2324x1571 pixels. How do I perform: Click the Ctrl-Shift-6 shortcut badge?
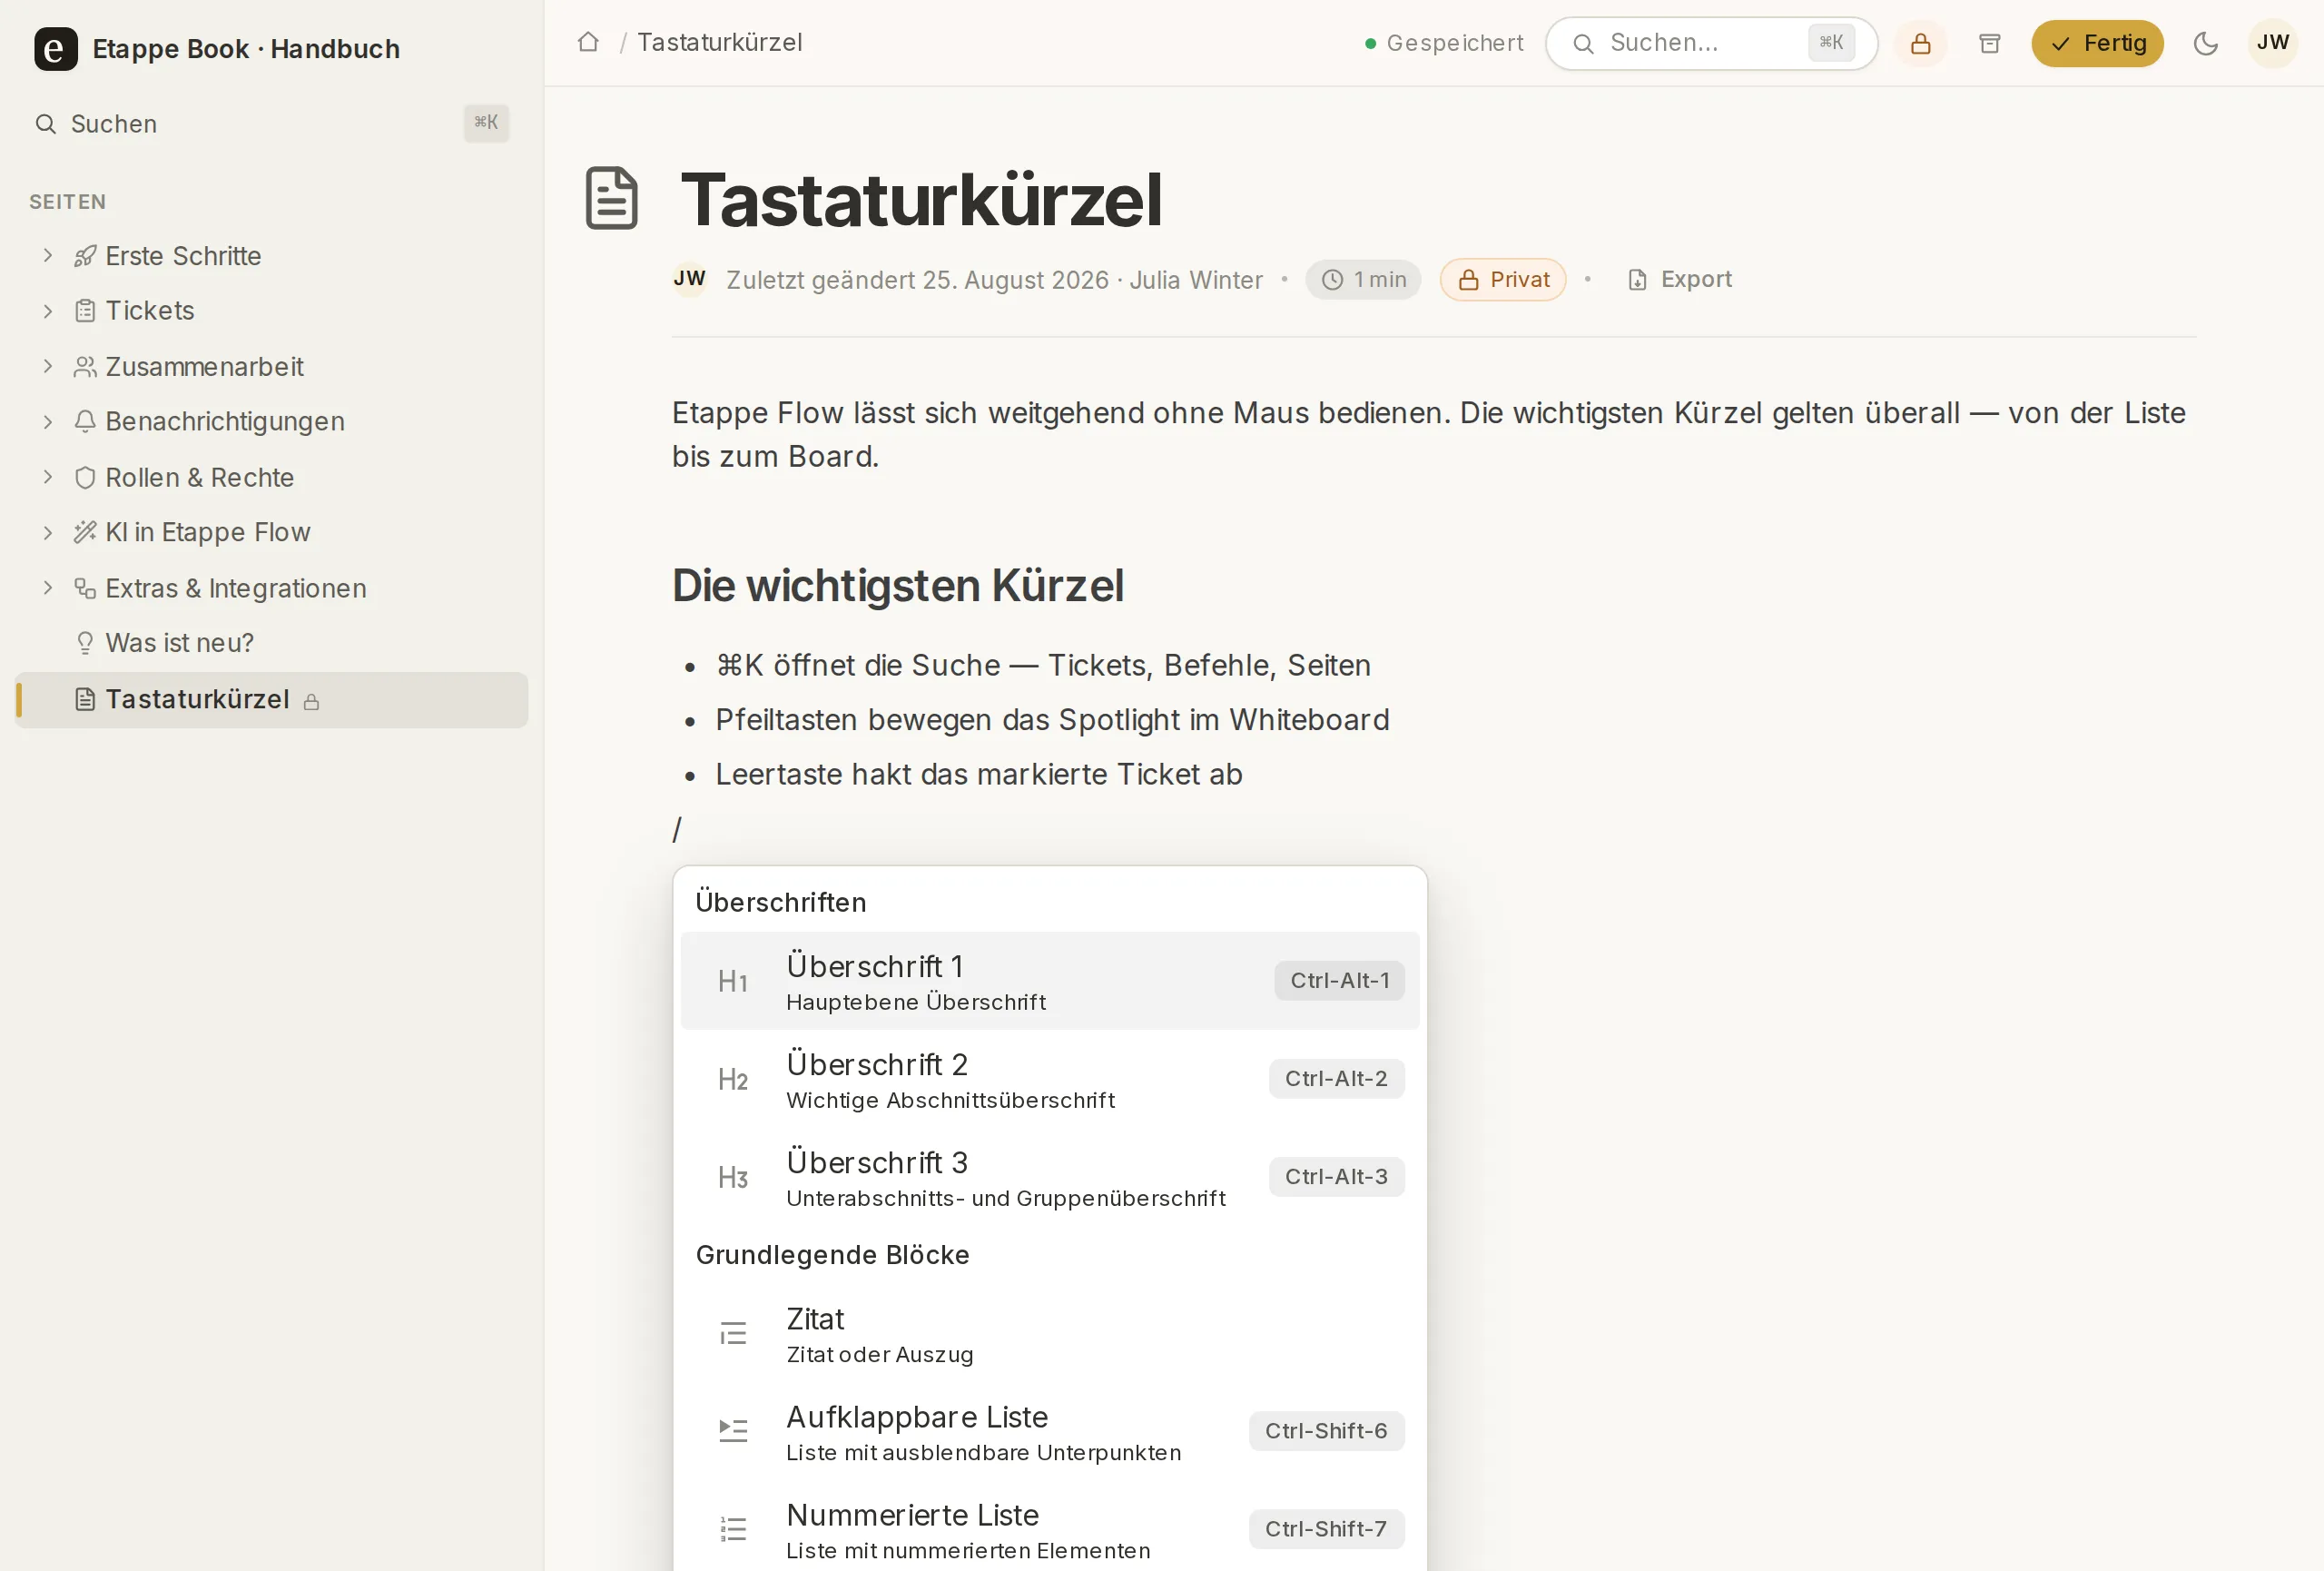point(1326,1431)
